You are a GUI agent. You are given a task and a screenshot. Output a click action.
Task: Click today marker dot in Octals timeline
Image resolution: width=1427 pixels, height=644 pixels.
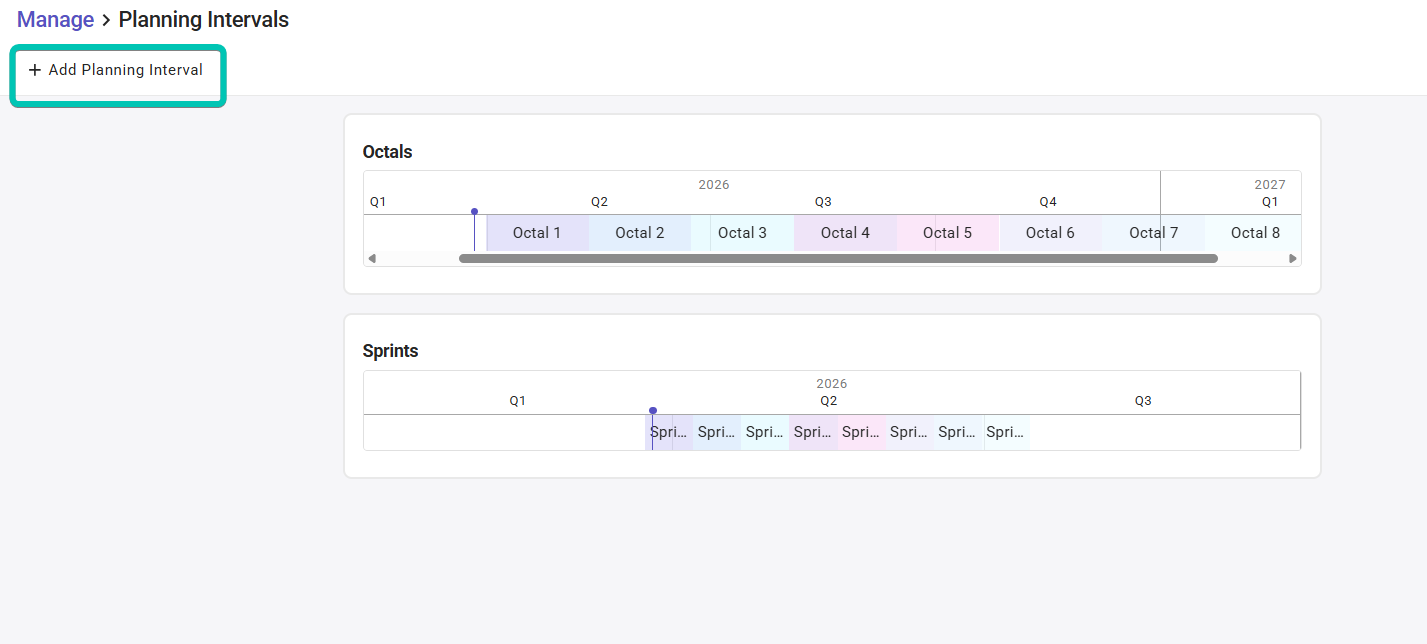474,211
